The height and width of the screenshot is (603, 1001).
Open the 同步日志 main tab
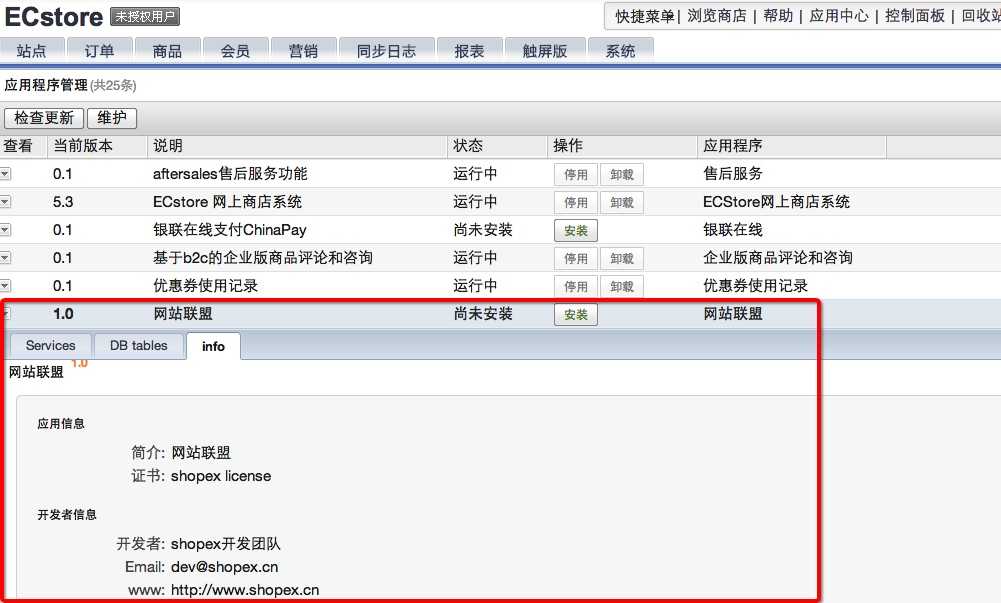tap(386, 51)
